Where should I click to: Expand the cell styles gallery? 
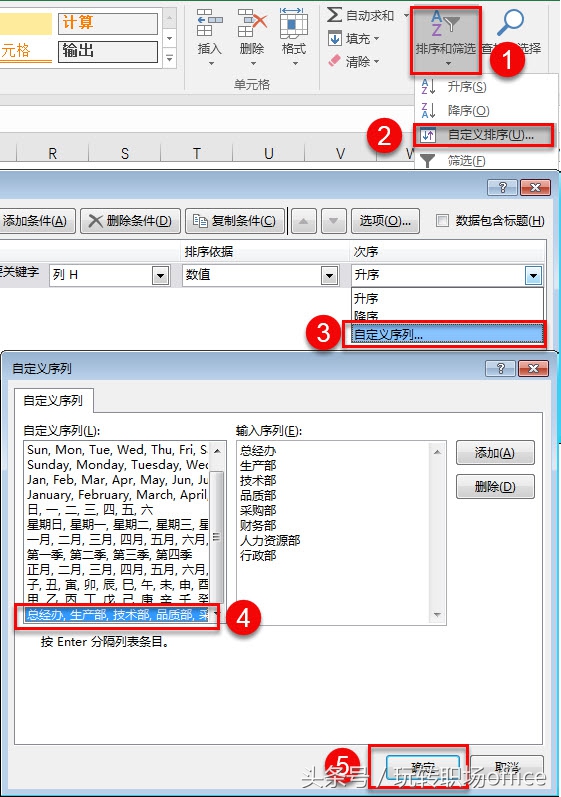170,58
